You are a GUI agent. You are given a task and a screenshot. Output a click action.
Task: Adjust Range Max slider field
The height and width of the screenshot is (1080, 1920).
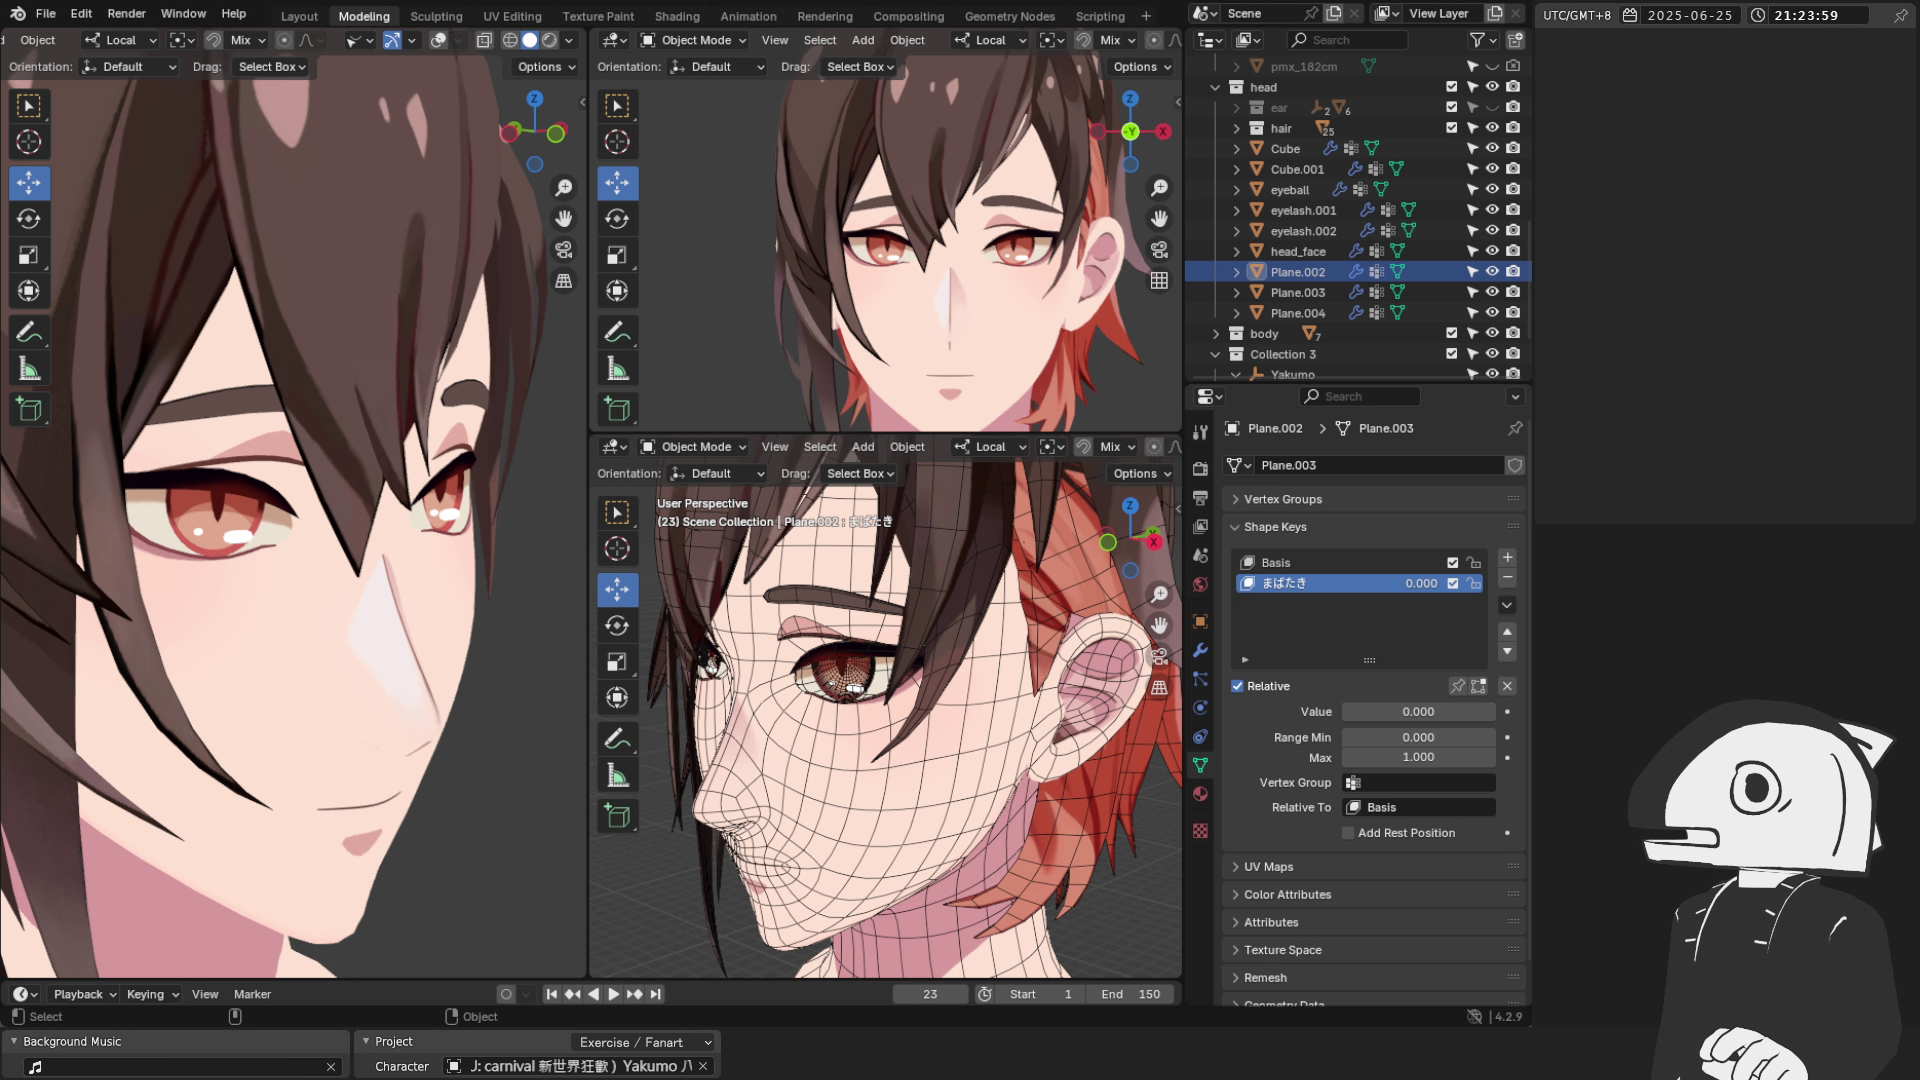(1418, 757)
